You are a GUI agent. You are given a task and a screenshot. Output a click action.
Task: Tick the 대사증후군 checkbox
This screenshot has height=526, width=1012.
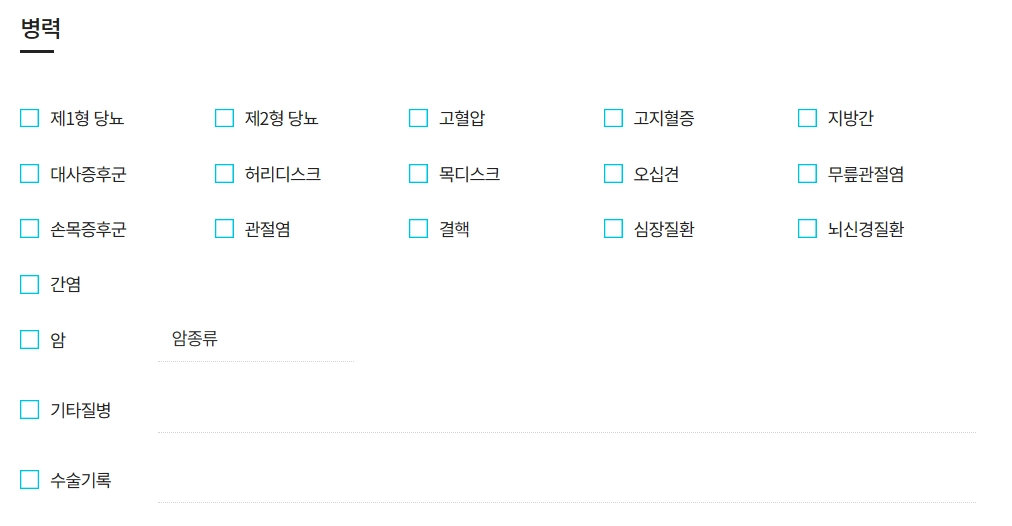click(x=30, y=174)
